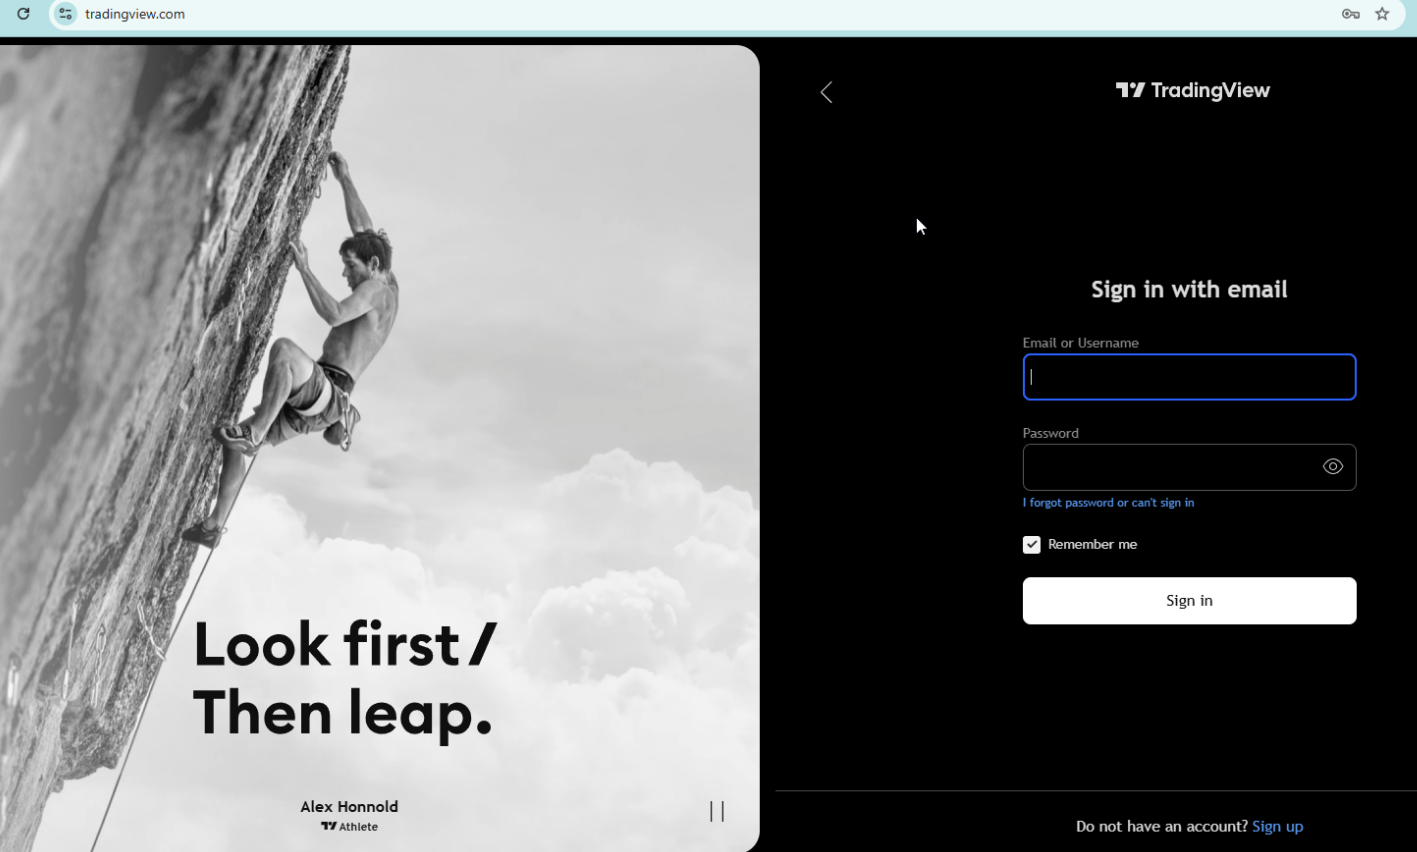The height and width of the screenshot is (852, 1417).
Task: Pause the slideshow with the pause icon
Action: 717,811
